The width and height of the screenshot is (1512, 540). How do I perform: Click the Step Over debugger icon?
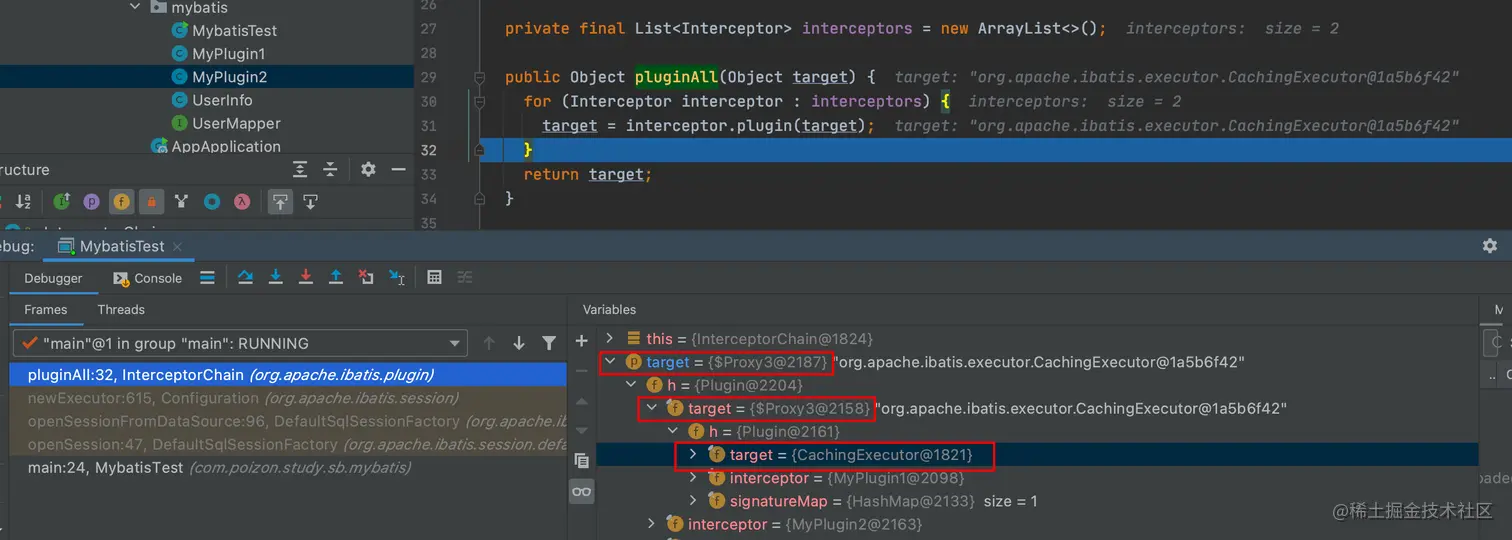click(245, 277)
